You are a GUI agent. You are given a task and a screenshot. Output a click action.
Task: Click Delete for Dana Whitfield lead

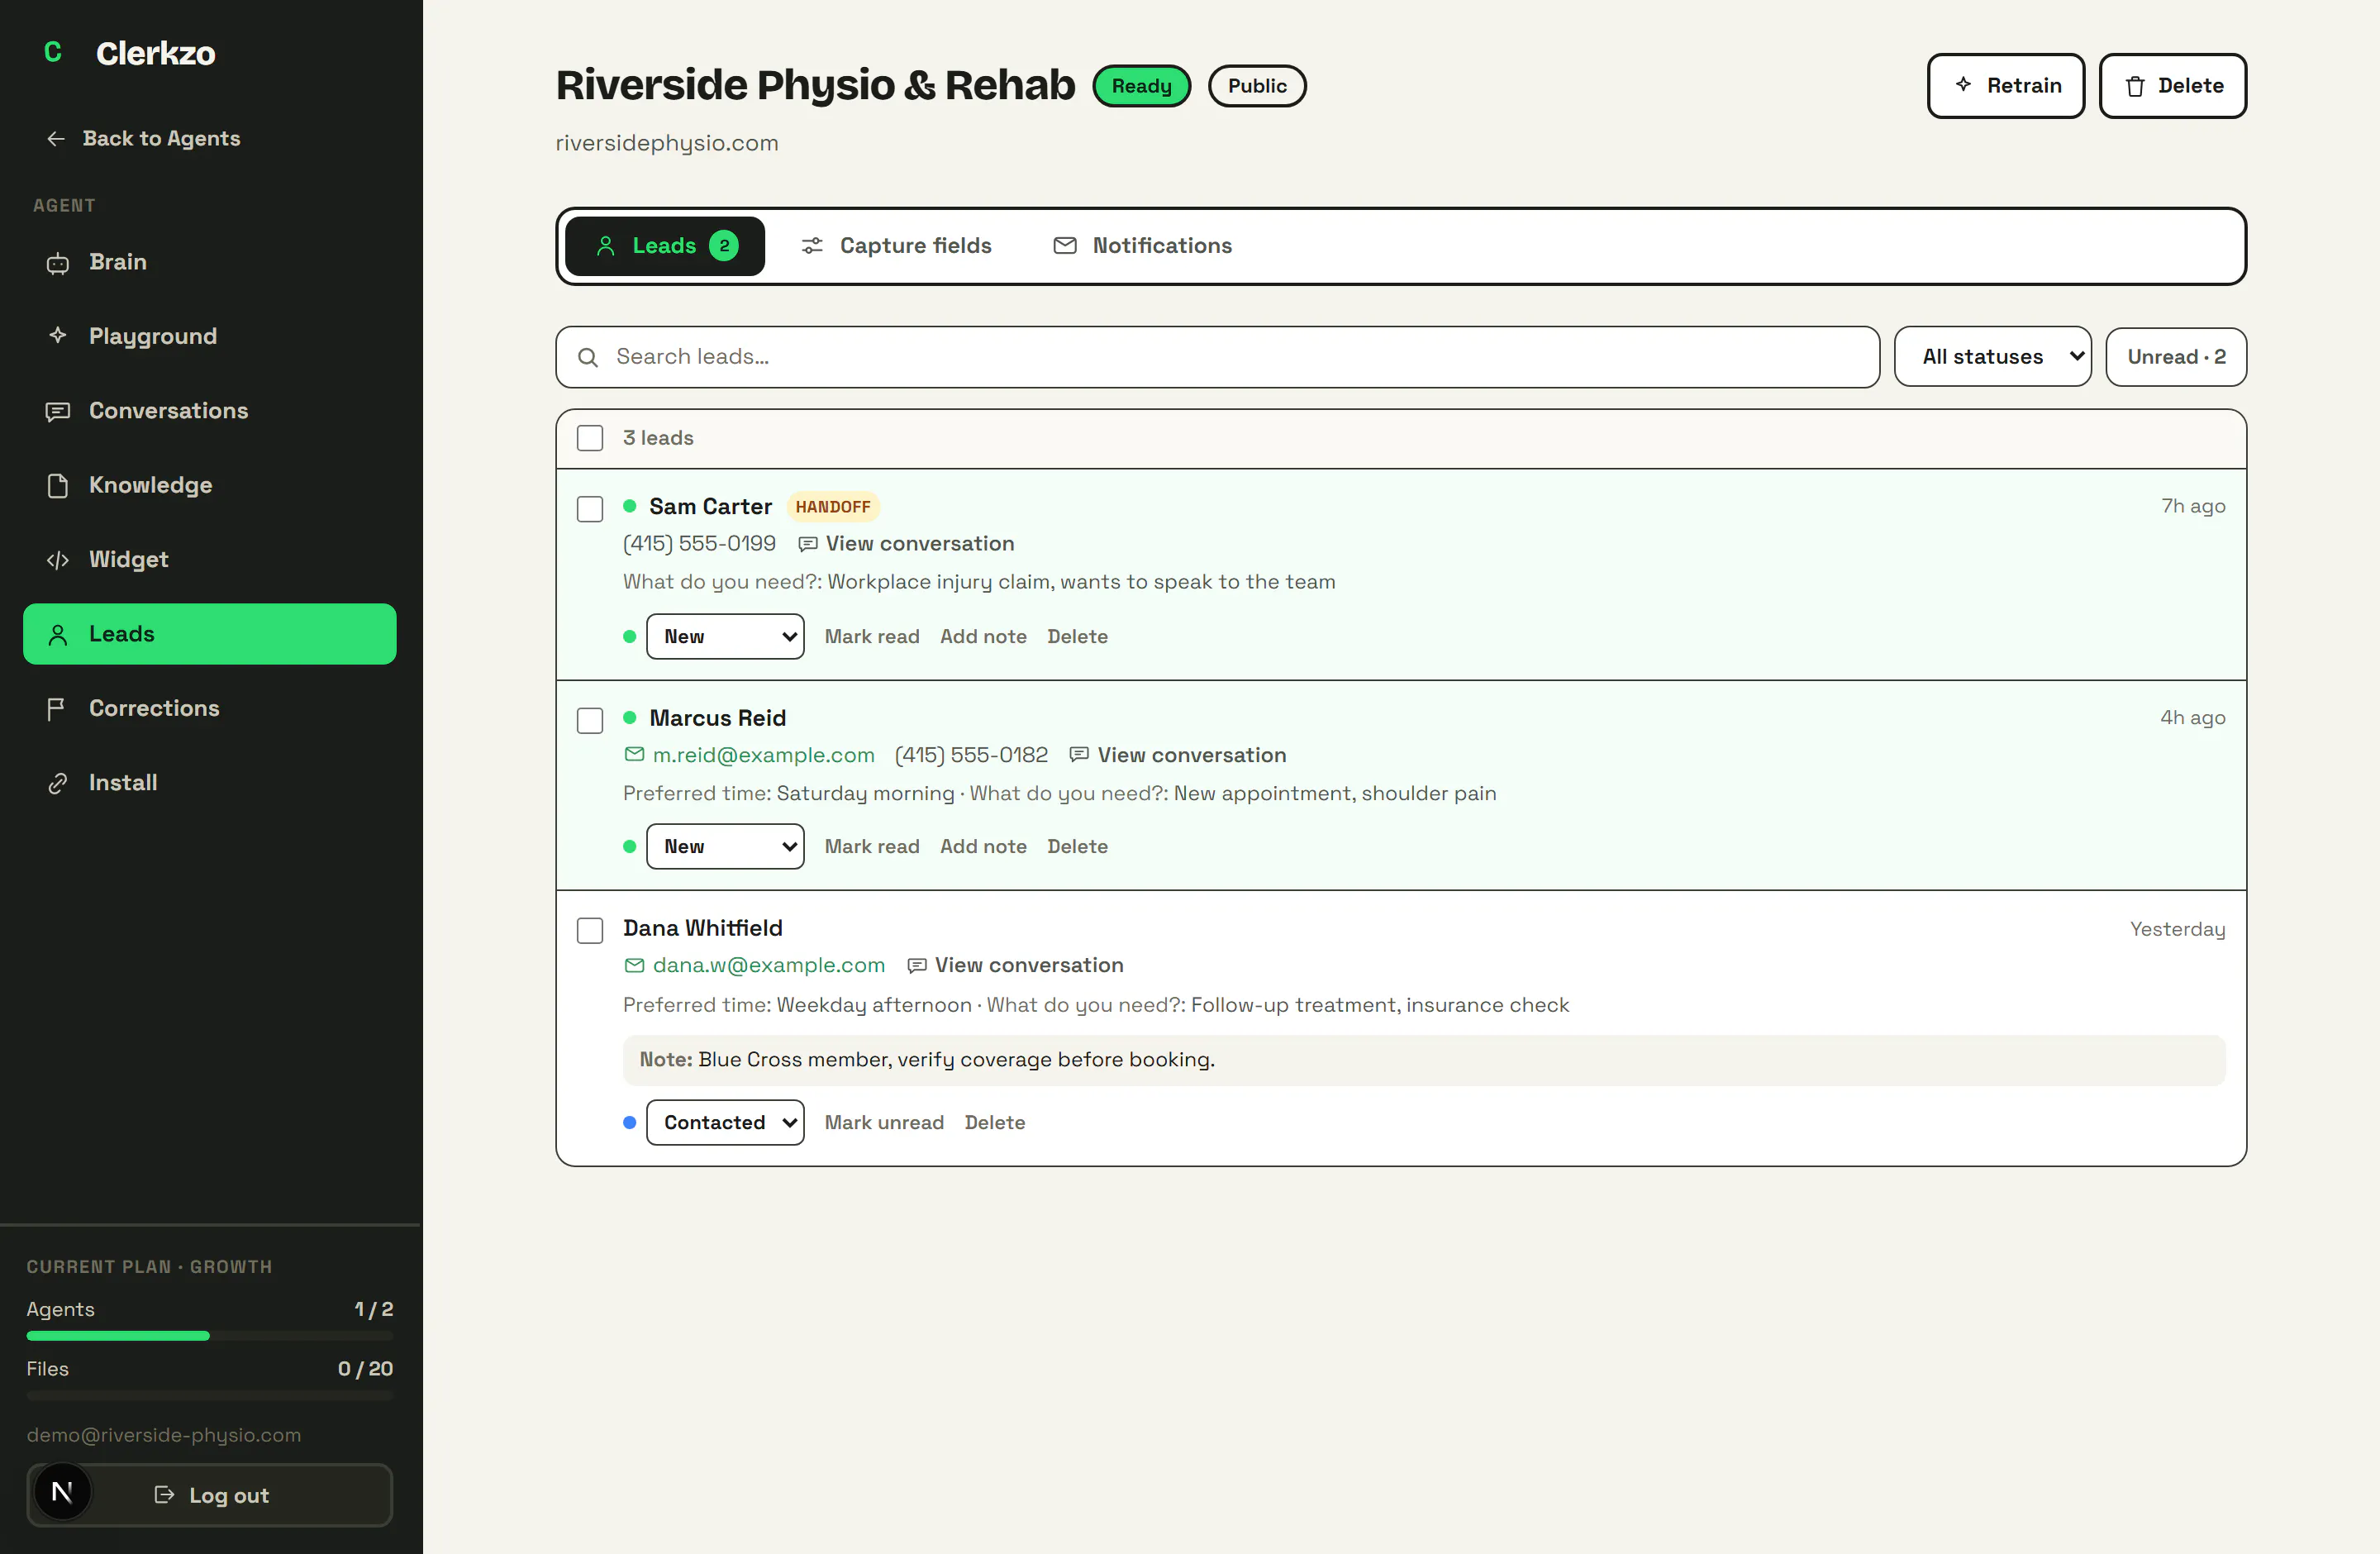(995, 1123)
